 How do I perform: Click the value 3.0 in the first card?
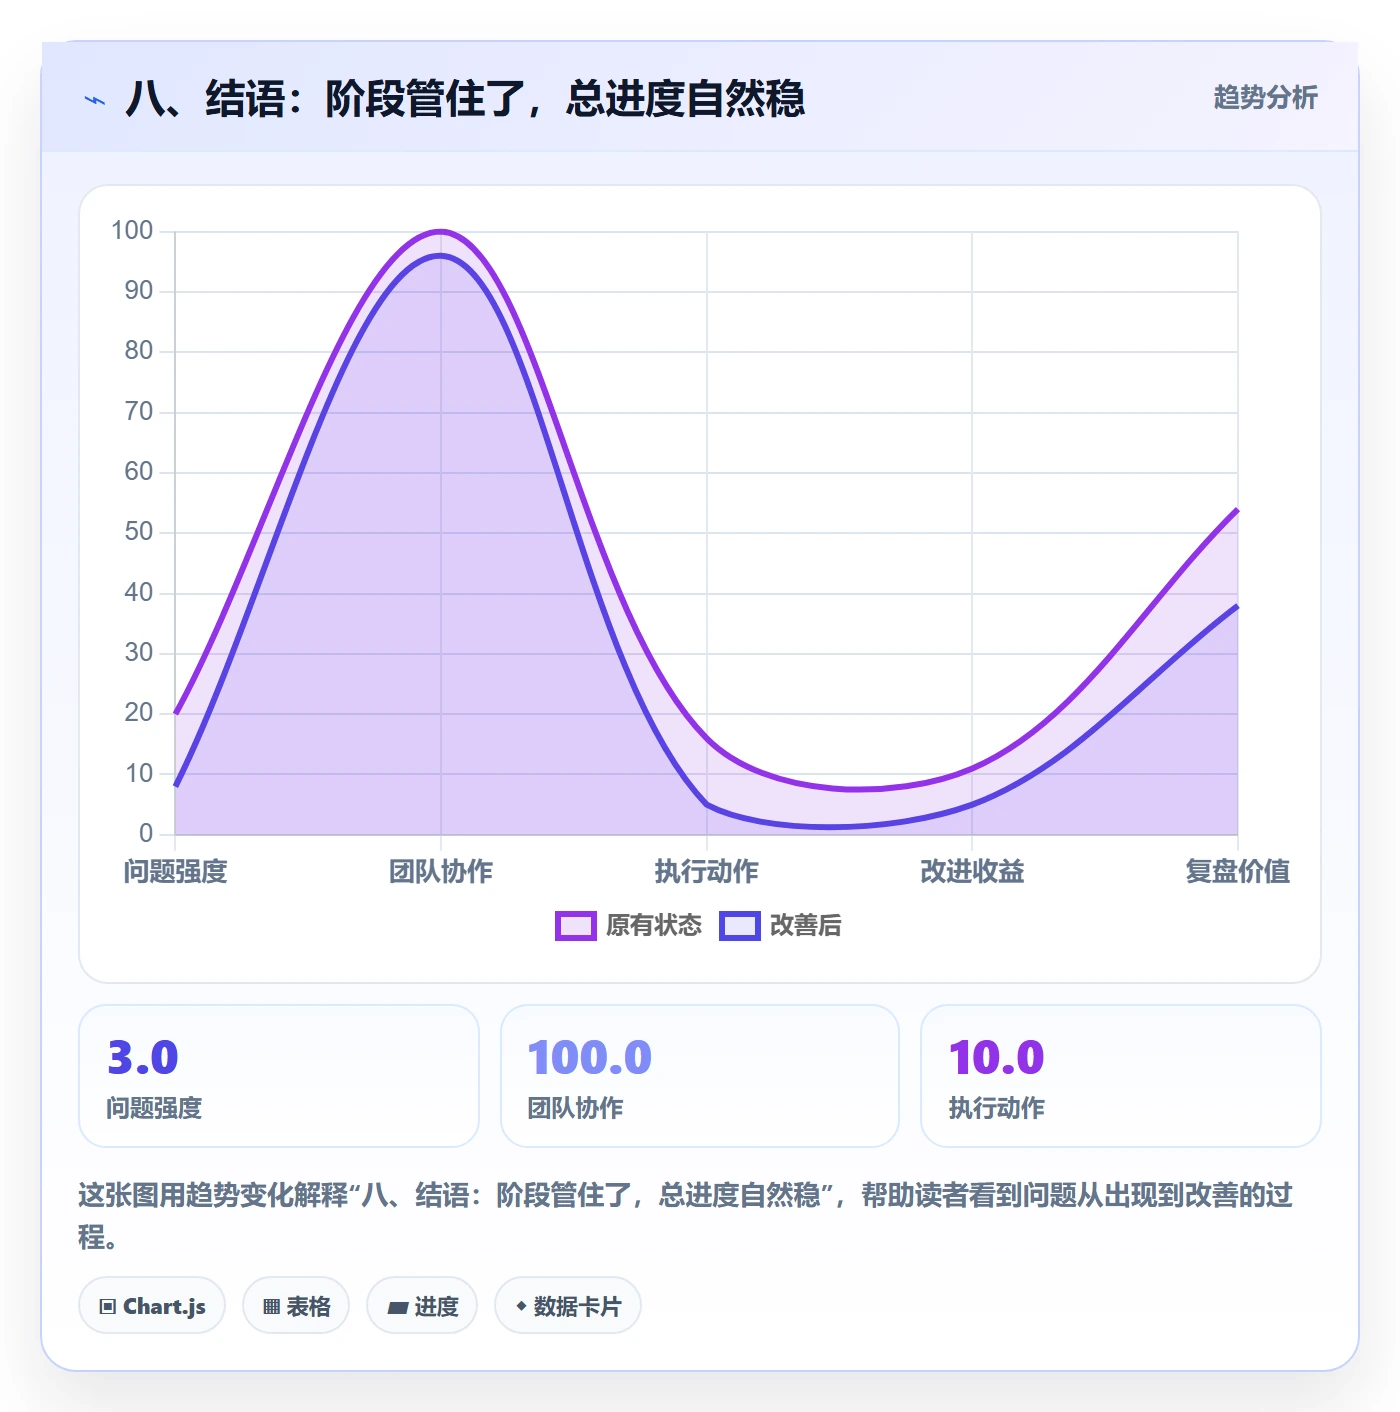click(143, 1058)
